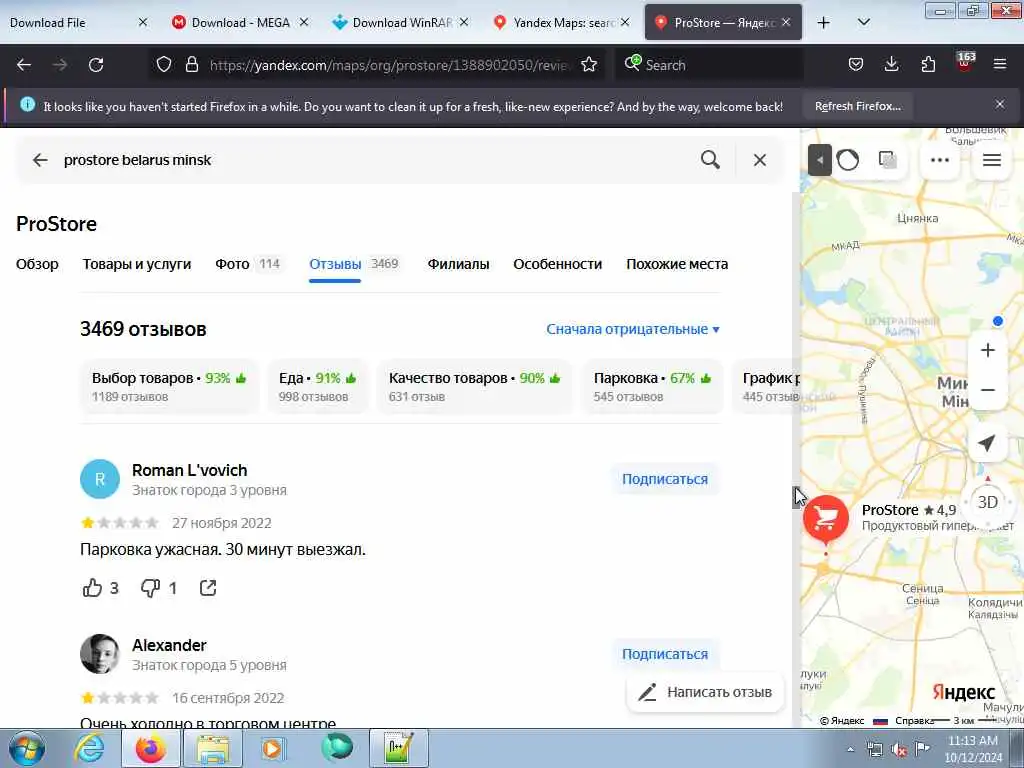Filter reviews by Качество товаров
The image size is (1024, 768).
[x=474, y=387]
